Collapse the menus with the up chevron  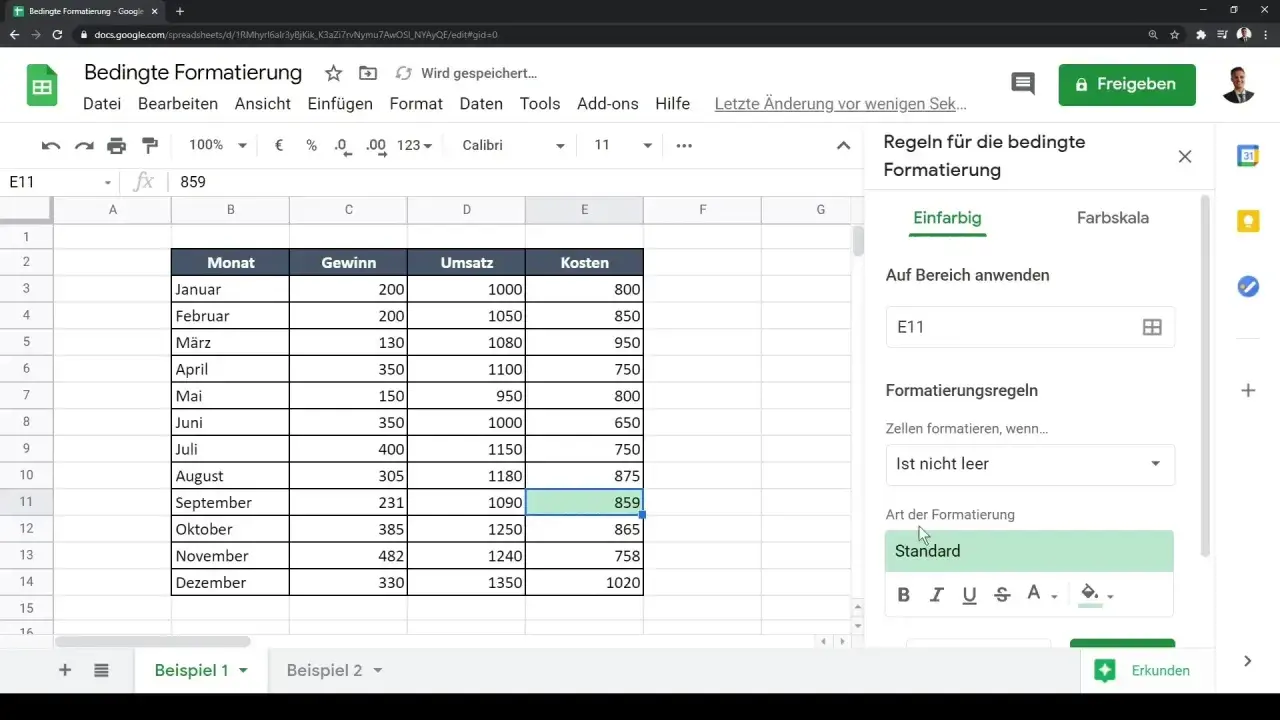pyautogui.click(x=843, y=145)
